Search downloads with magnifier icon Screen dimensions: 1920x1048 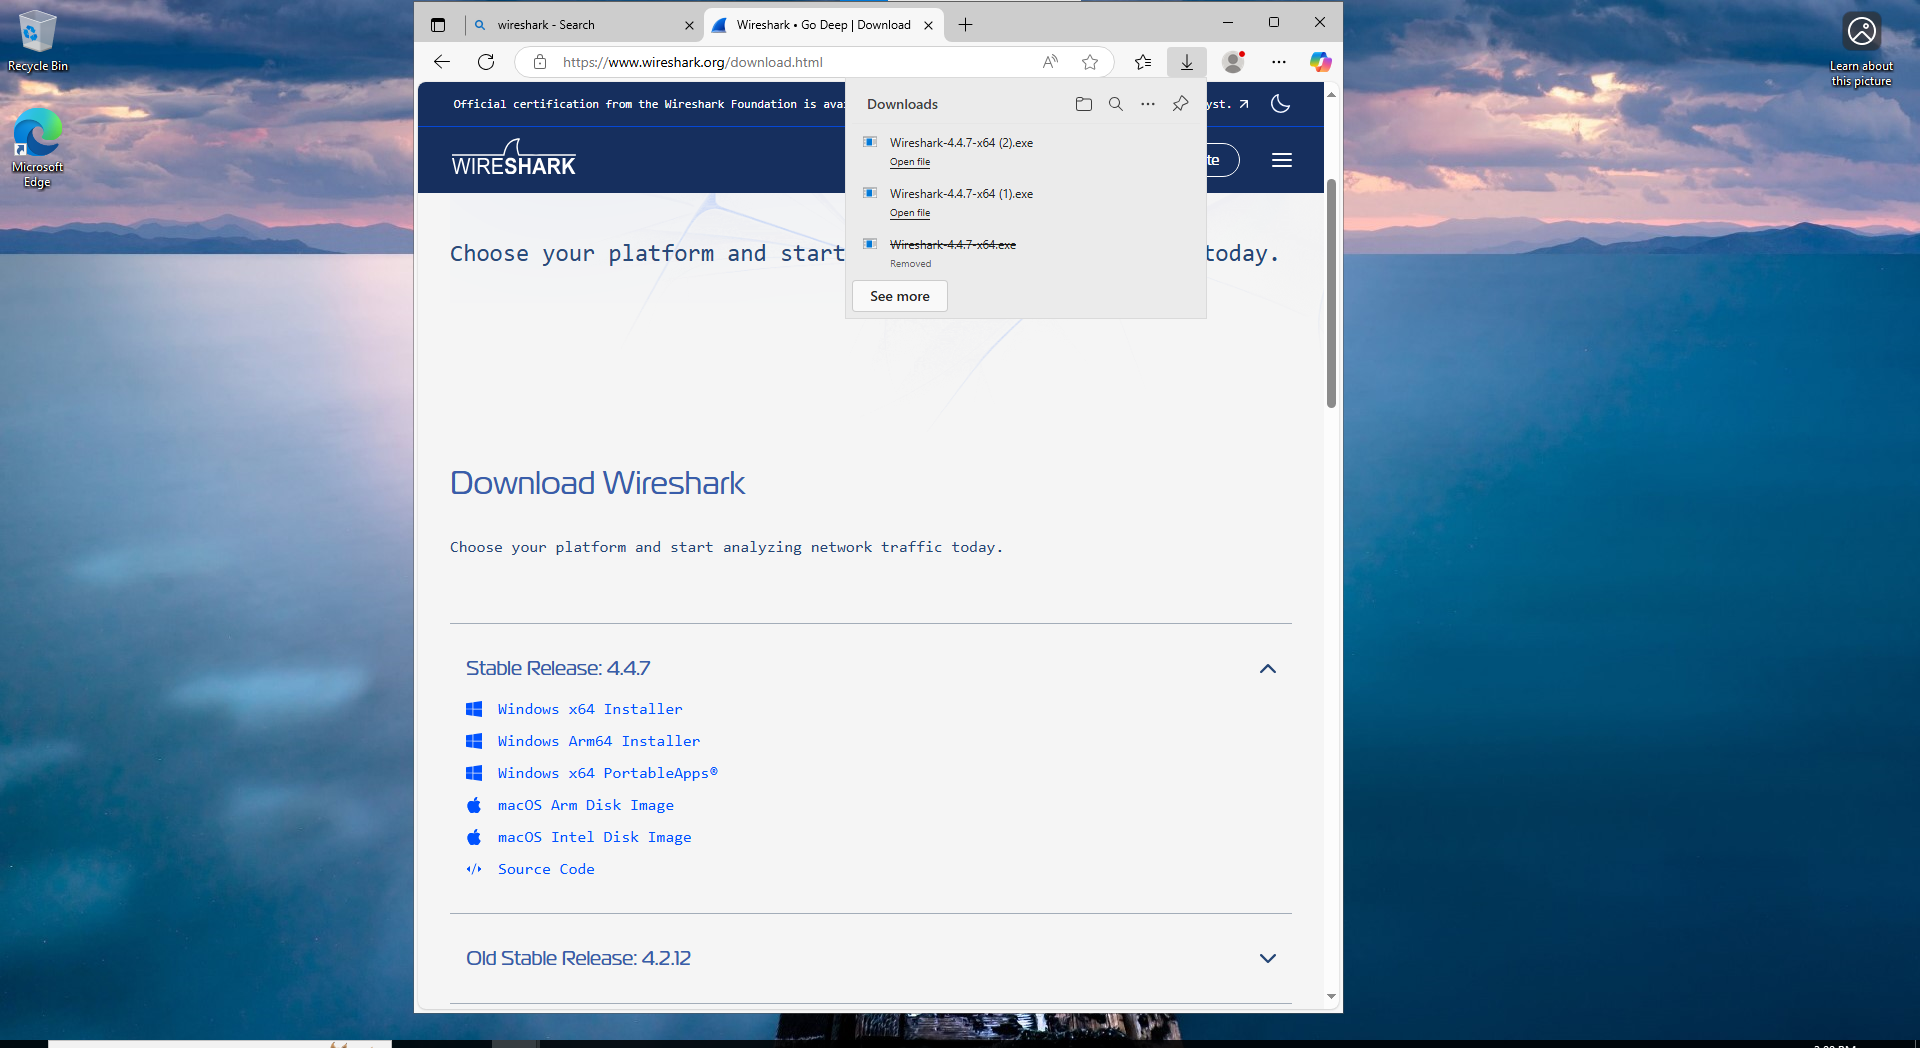tap(1116, 104)
